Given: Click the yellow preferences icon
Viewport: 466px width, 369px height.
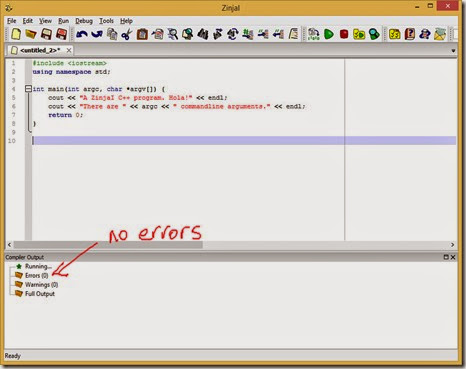Looking at the screenshot, I should point(395,34).
